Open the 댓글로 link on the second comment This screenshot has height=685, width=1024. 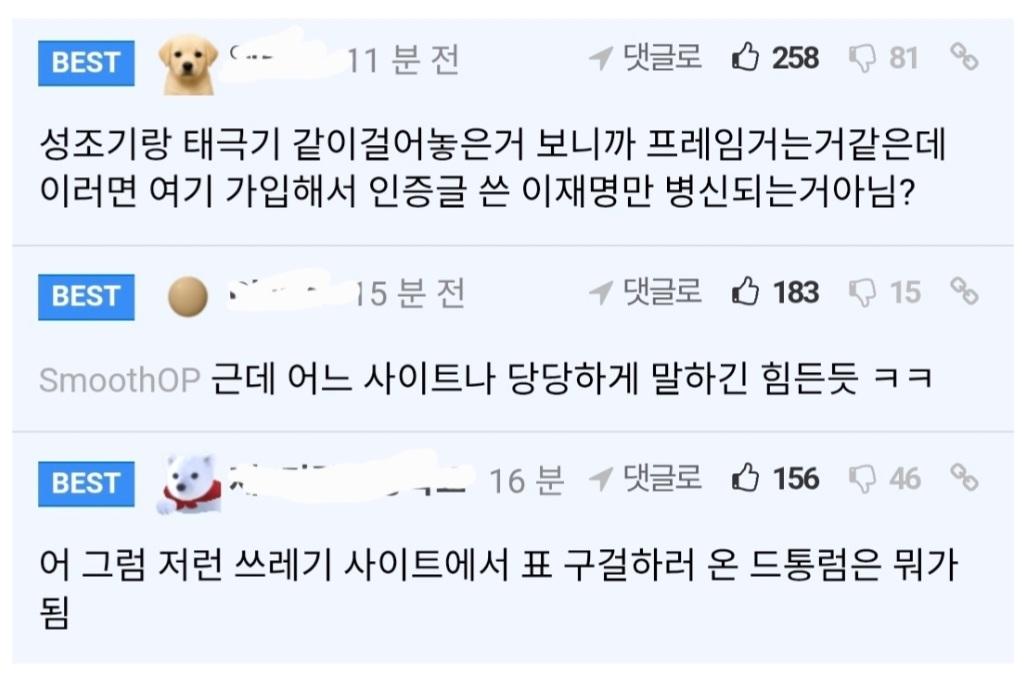(x=662, y=294)
